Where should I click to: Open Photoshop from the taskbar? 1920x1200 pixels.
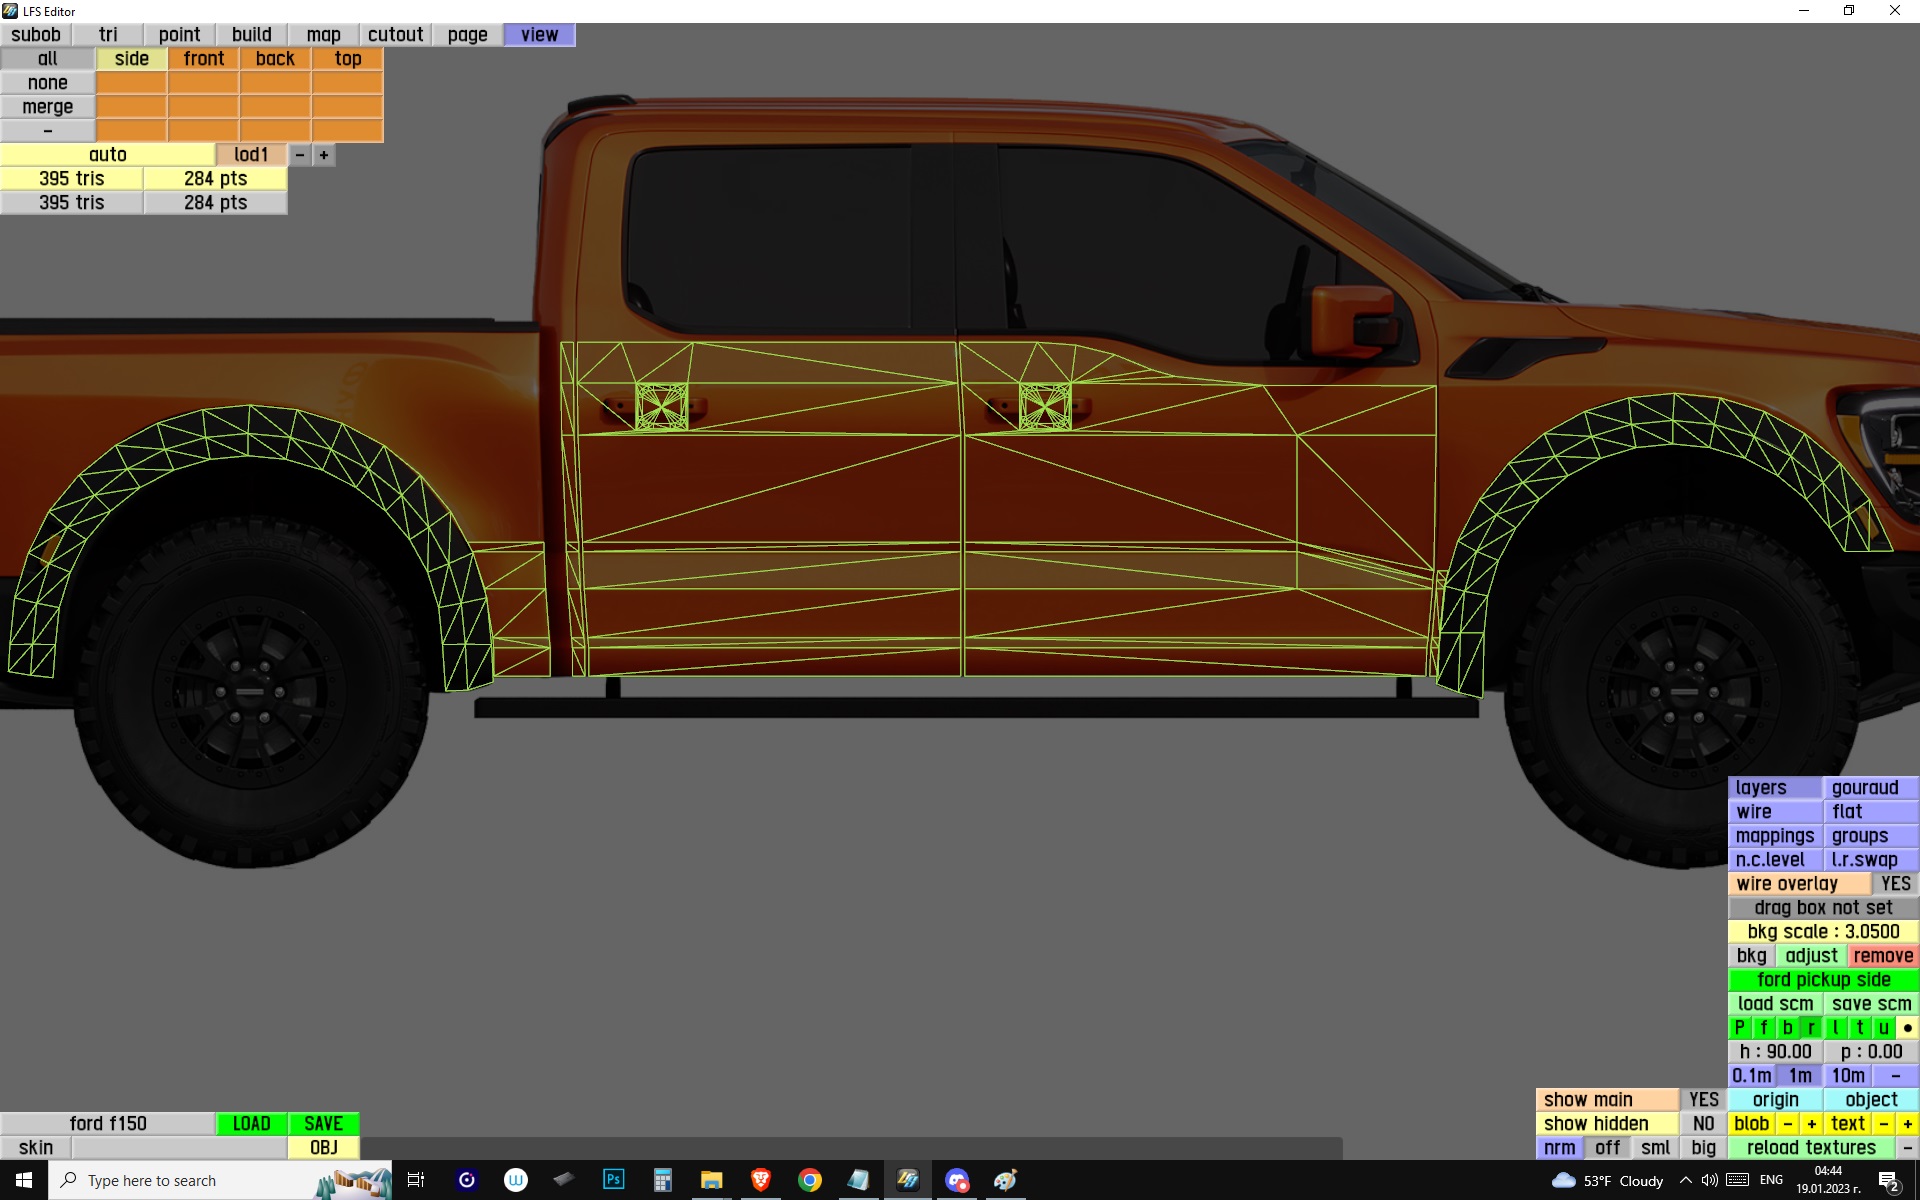(613, 1180)
